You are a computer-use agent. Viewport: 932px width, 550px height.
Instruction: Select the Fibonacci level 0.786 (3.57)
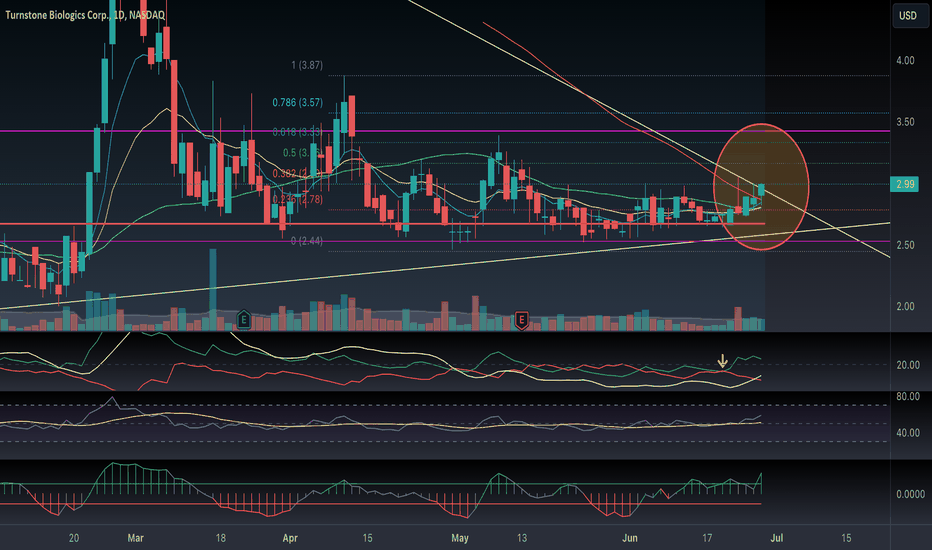297,102
